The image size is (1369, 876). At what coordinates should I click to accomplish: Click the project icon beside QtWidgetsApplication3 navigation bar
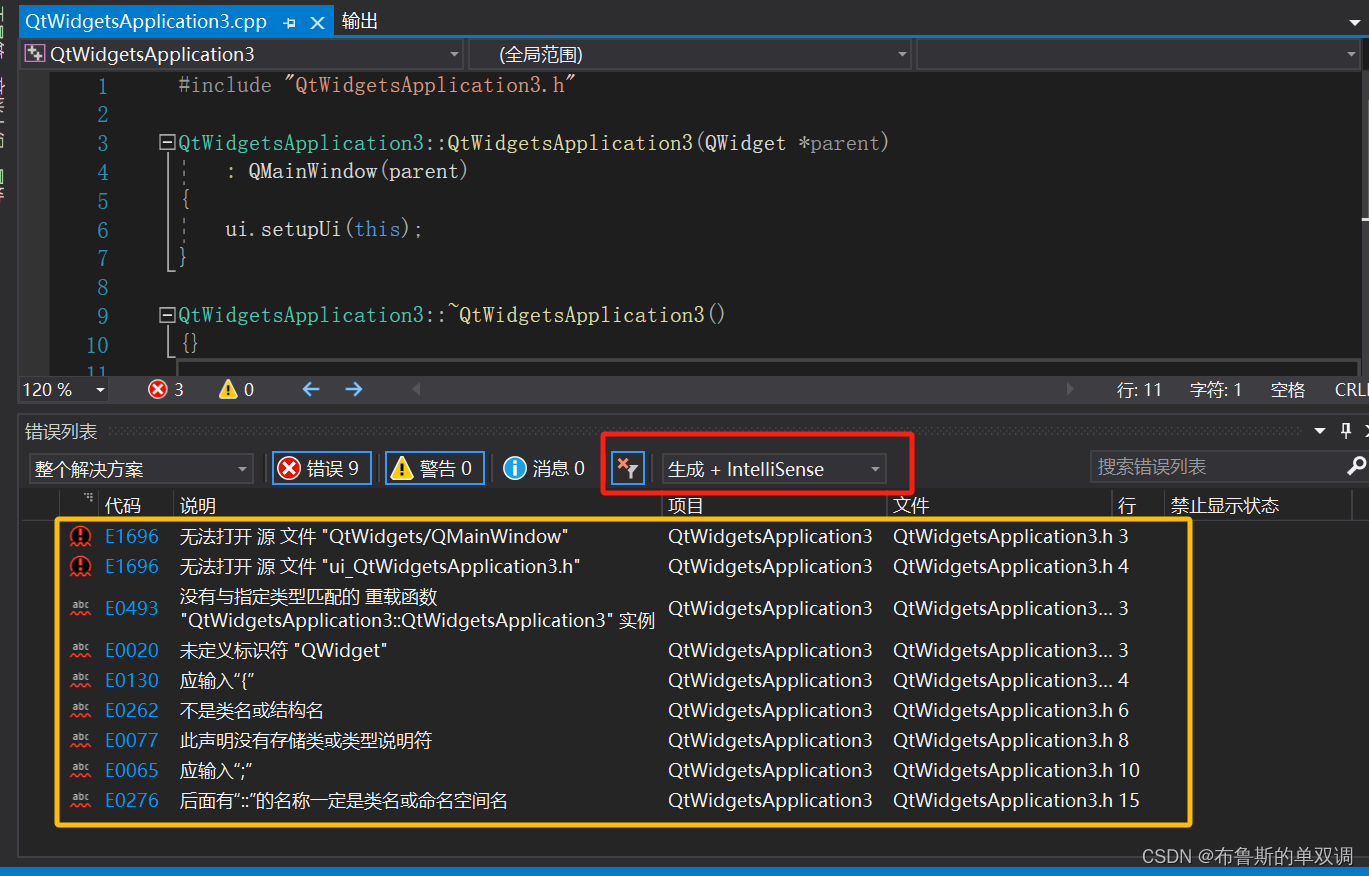click(33, 54)
